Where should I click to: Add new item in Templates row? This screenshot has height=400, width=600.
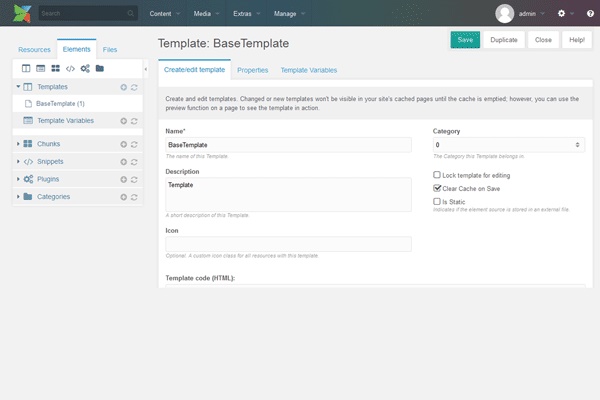coord(124,87)
